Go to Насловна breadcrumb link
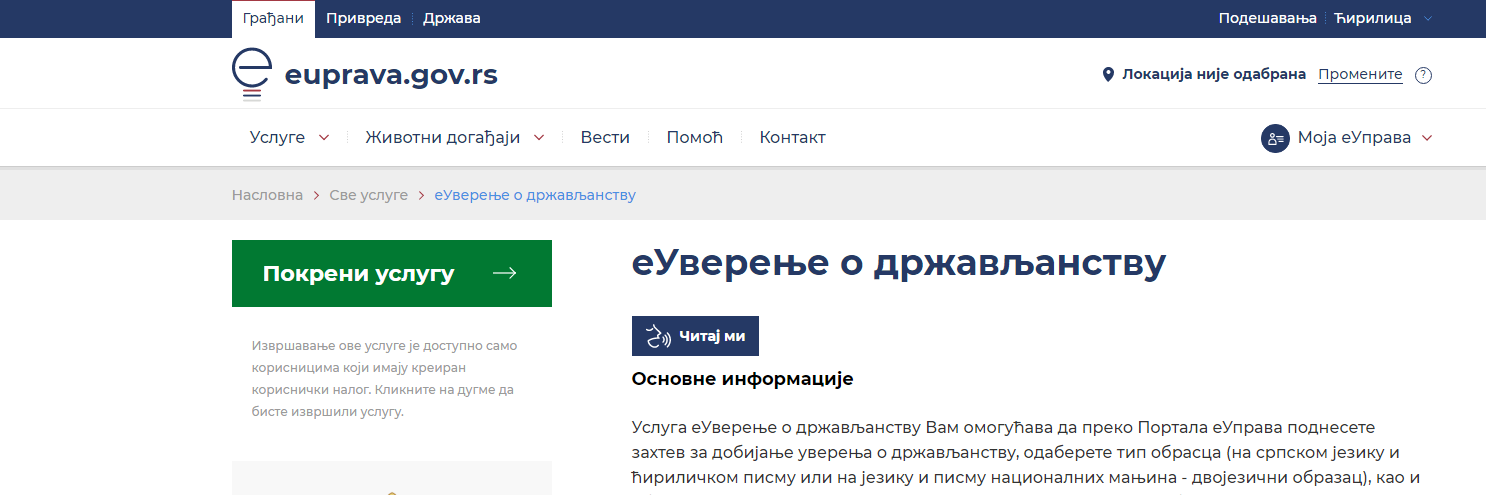The width and height of the screenshot is (1486, 495). pyautogui.click(x=267, y=195)
